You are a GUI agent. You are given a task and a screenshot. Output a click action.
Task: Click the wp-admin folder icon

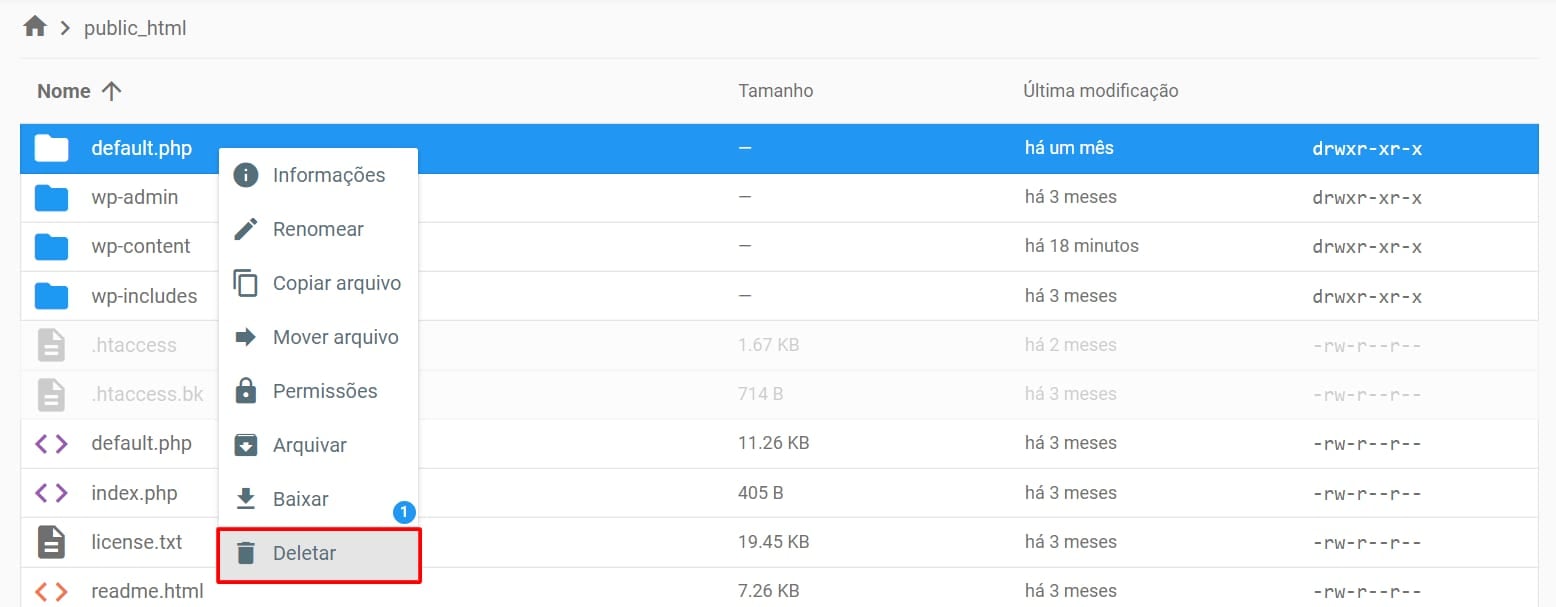pos(51,198)
